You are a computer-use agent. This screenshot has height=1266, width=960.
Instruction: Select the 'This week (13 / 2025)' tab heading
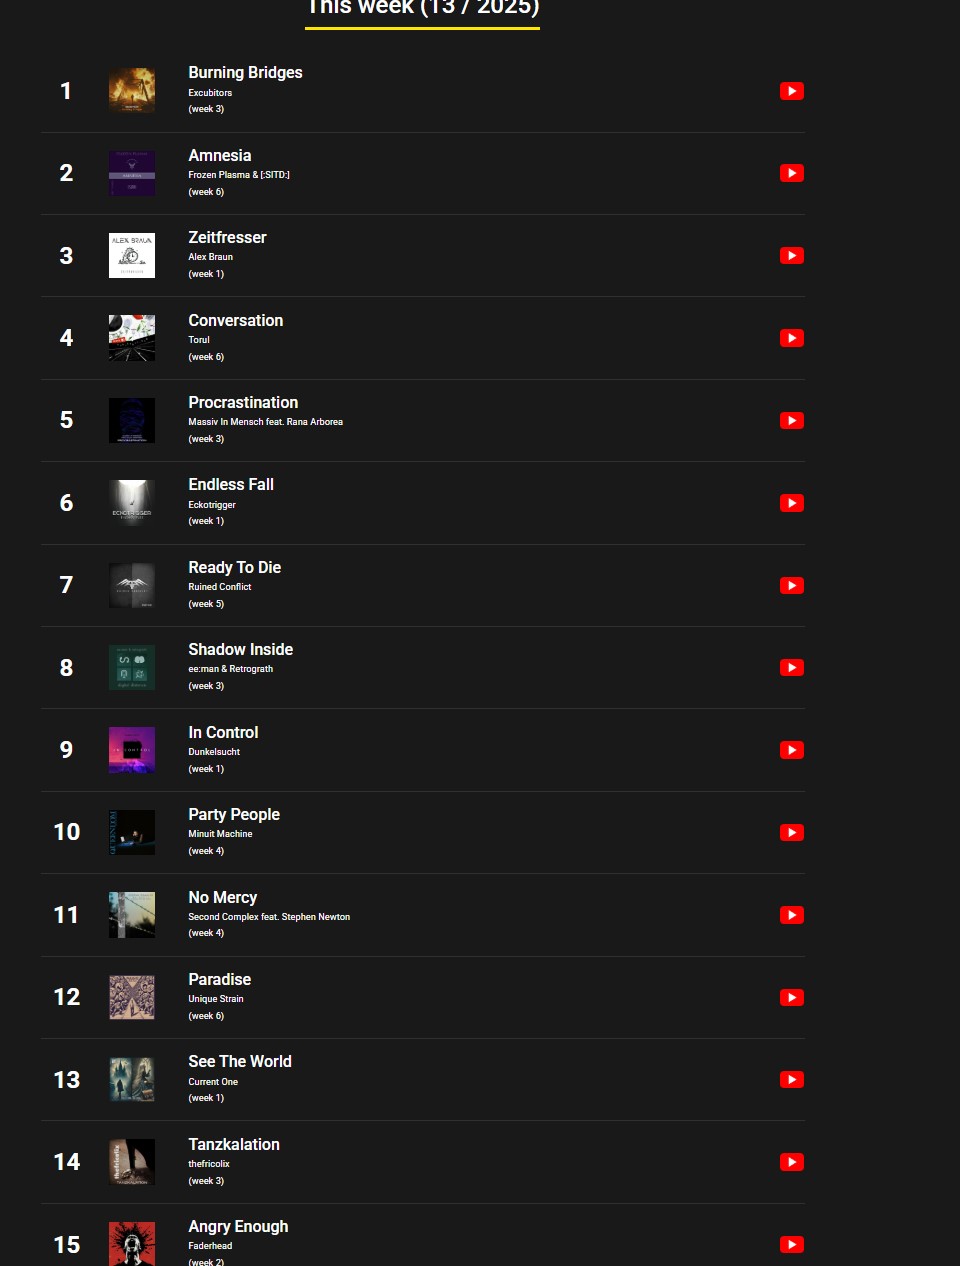click(422, 10)
